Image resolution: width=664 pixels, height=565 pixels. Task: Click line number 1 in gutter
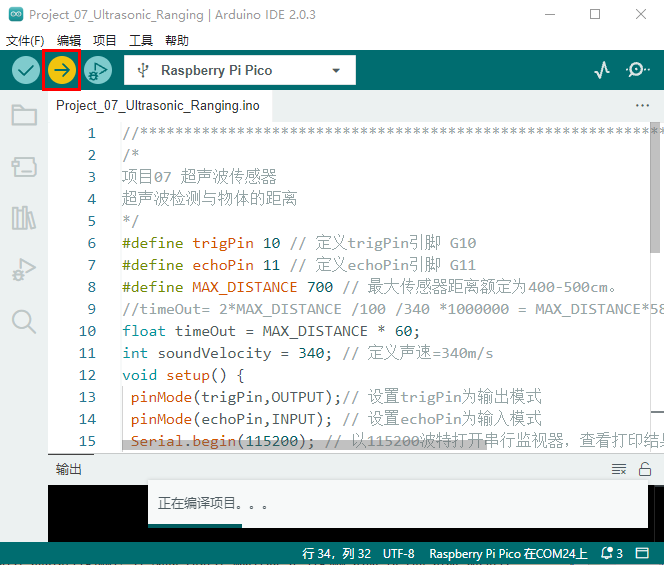click(x=91, y=133)
